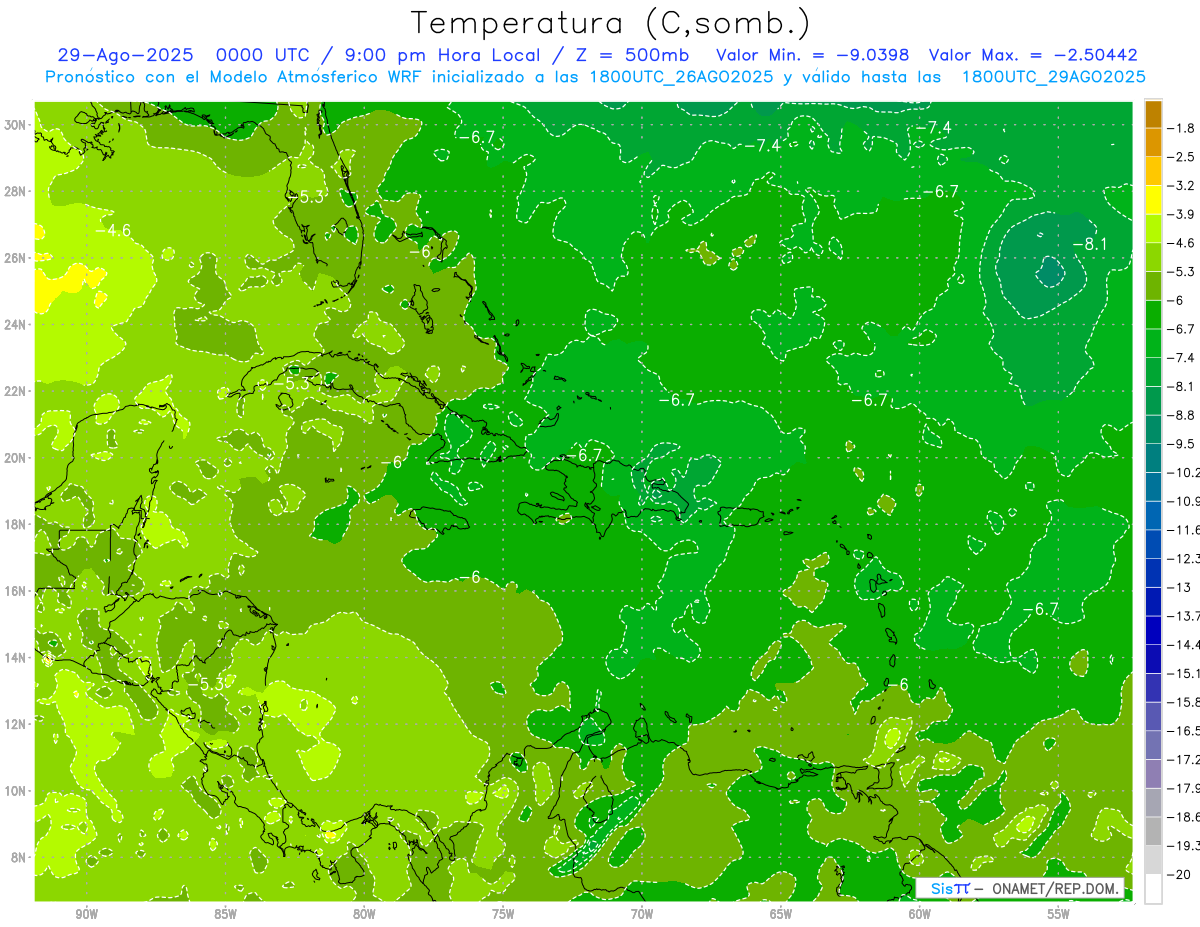This screenshot has width=1200, height=927.
Task: Click the 28N latitude axis label
Action: [x=17, y=191]
